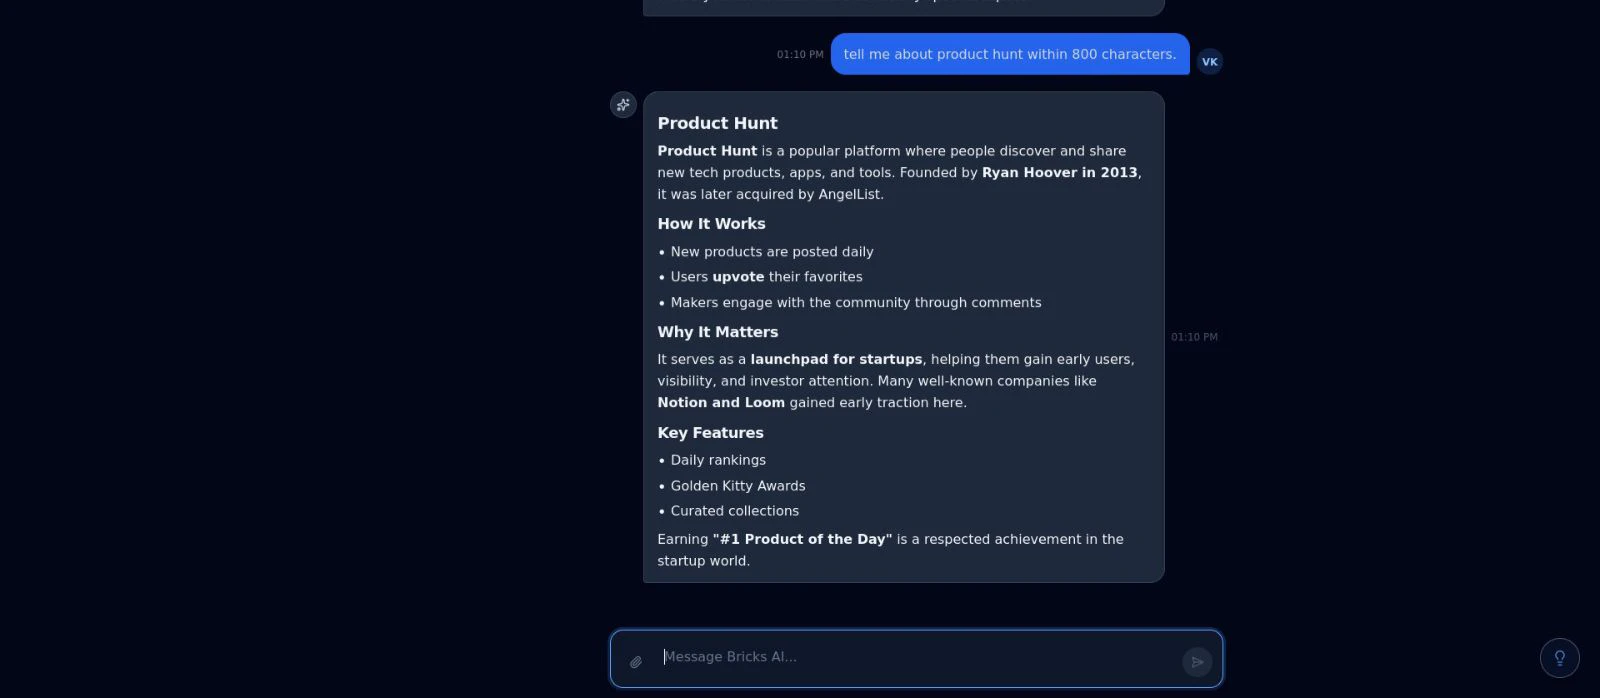The width and height of the screenshot is (1600, 698).
Task: Click bold text launchpad for startups
Action: tap(836, 359)
